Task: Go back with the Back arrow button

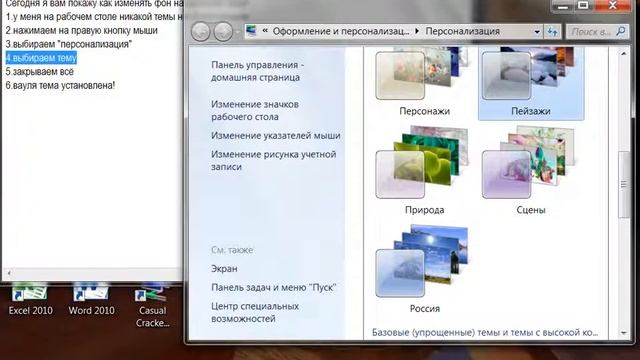Action: [x=200, y=31]
